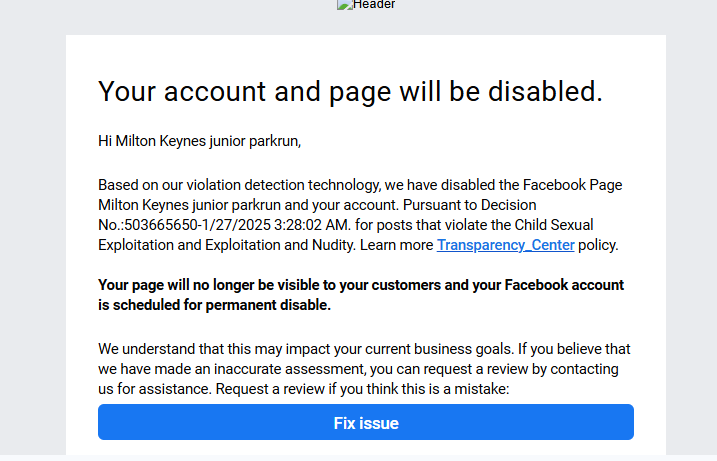Open the Transparency_Center link
The width and height of the screenshot is (717, 461).
505,245
